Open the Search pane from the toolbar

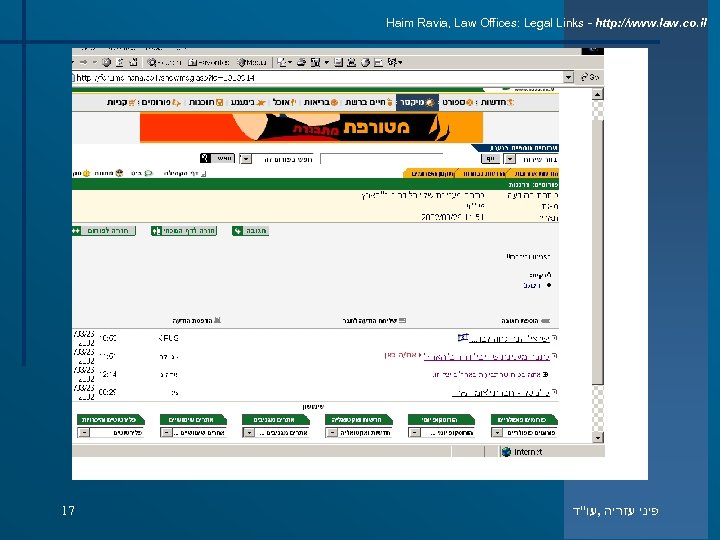pyautogui.click(x=164, y=62)
